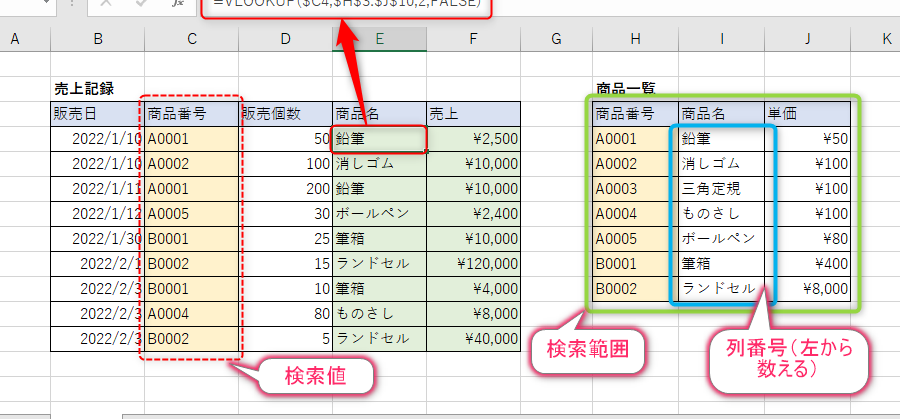The image size is (900, 419).
Task: Select 商品番号 header in the product list table
Action: tap(635, 114)
